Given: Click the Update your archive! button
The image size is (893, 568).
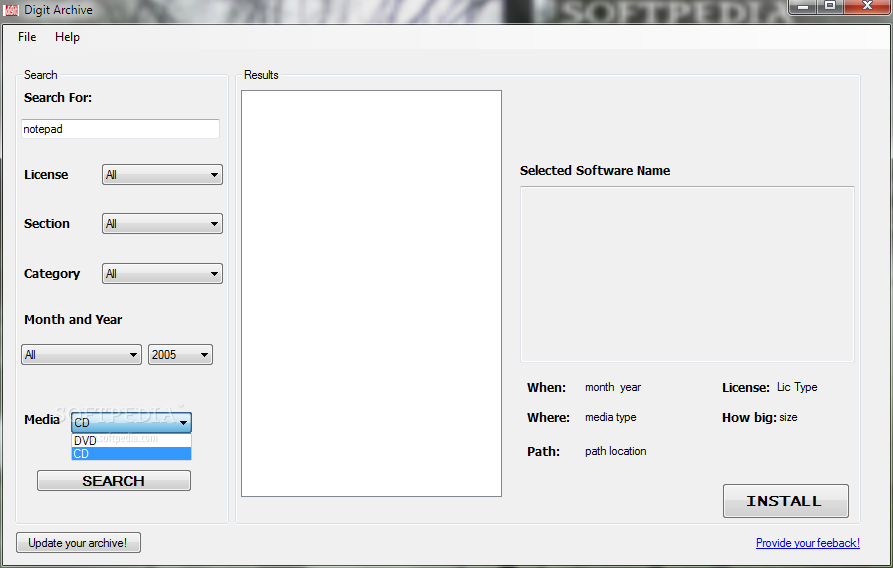Looking at the screenshot, I should click(x=78, y=543).
